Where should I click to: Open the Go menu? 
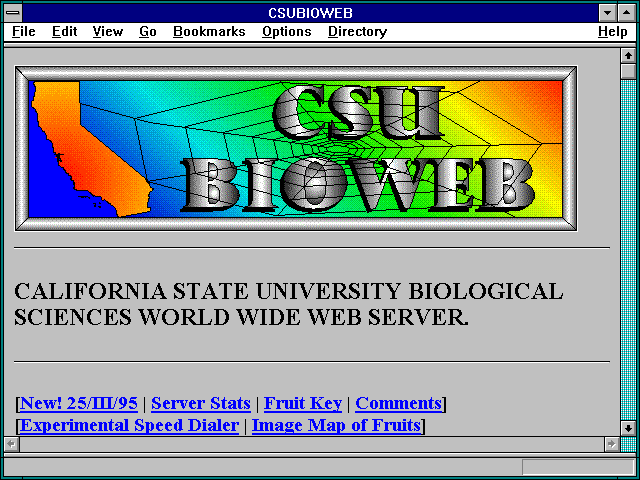[x=148, y=31]
